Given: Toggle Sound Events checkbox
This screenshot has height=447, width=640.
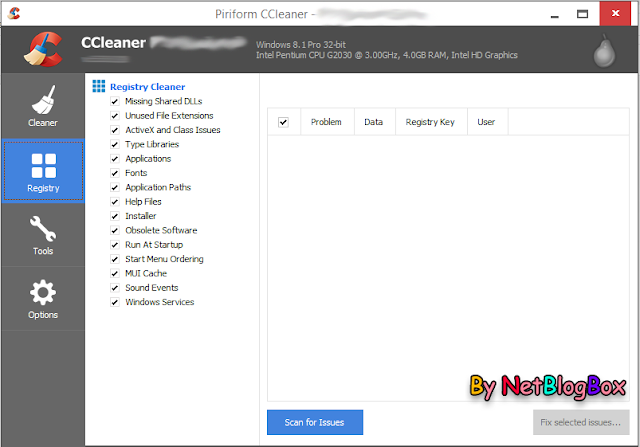Looking at the screenshot, I should click(115, 288).
